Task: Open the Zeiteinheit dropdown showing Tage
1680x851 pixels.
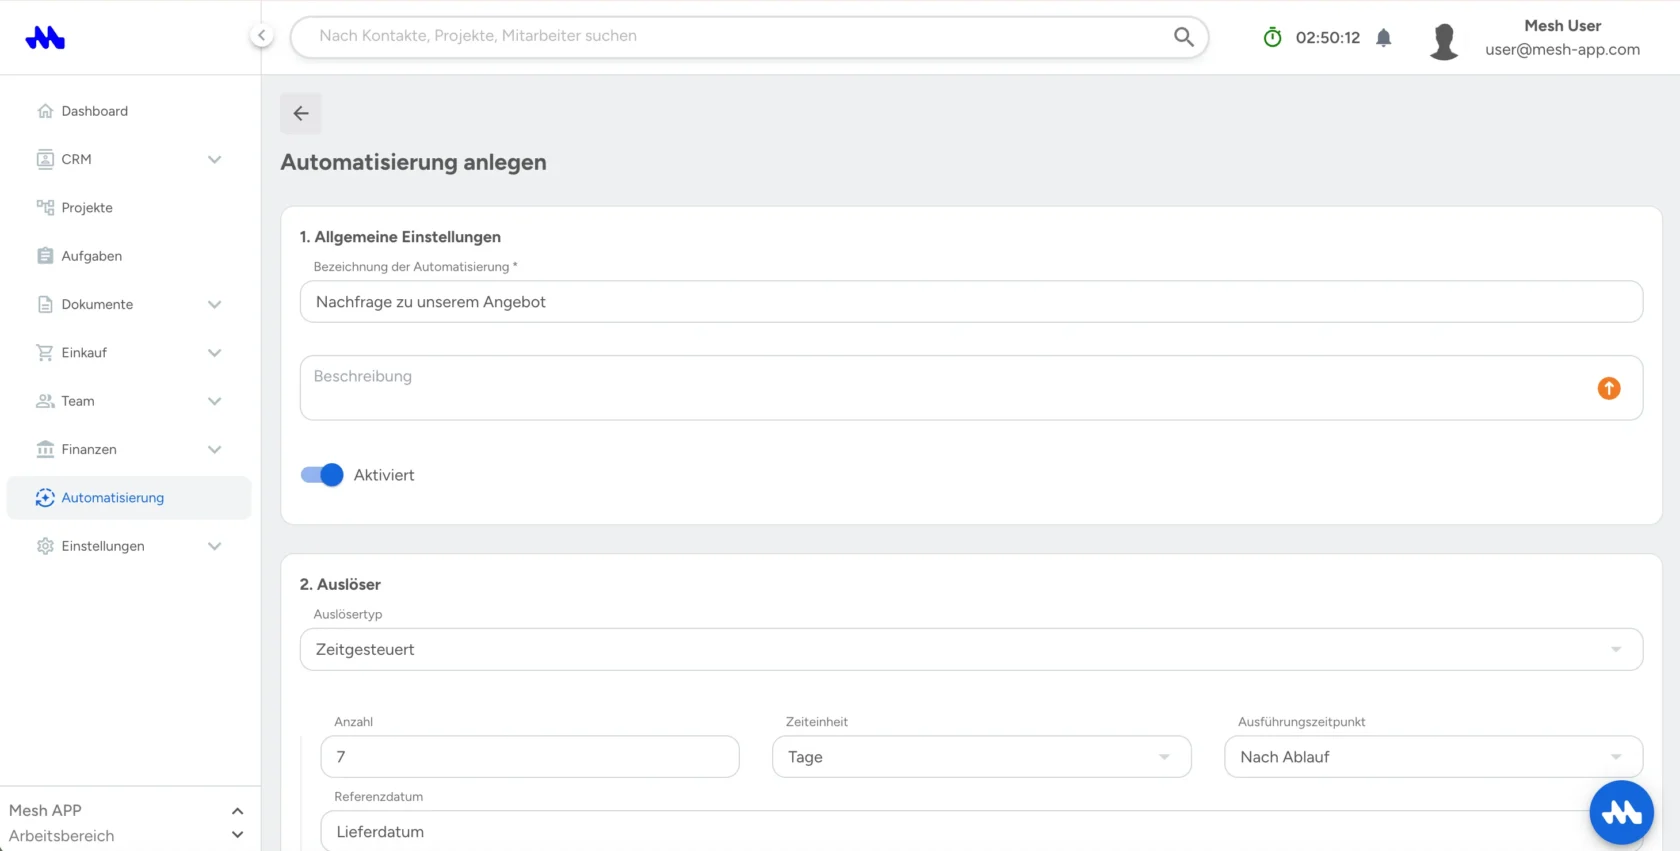Action: pyautogui.click(x=981, y=757)
